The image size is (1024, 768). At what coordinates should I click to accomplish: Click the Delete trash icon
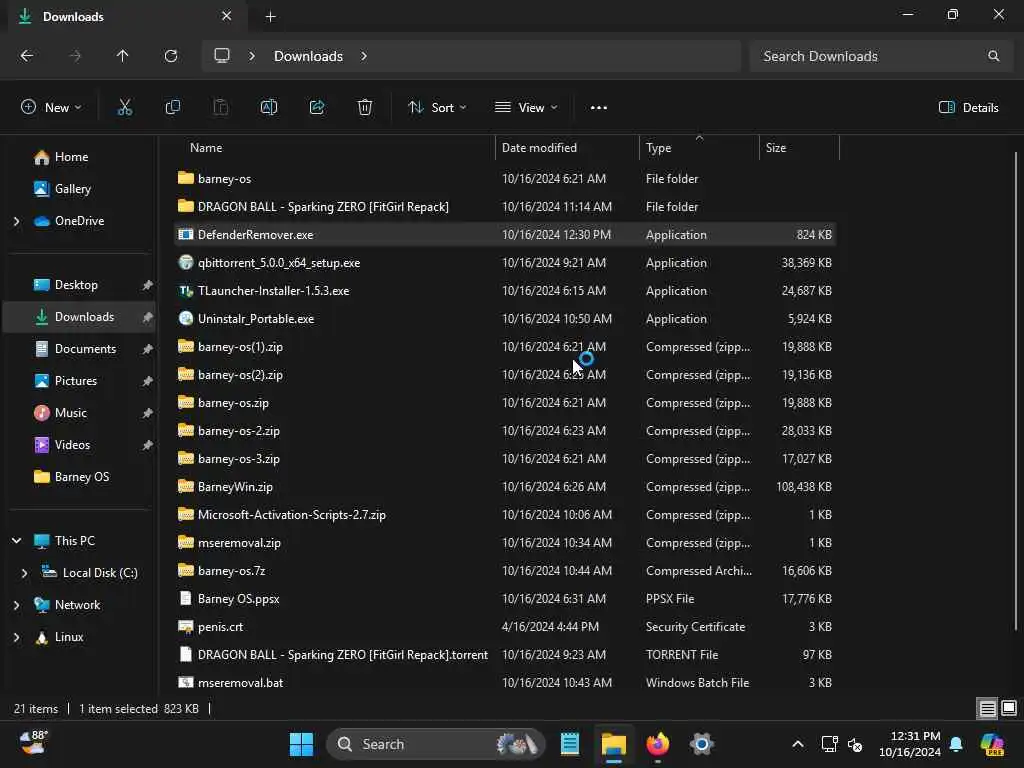click(365, 108)
